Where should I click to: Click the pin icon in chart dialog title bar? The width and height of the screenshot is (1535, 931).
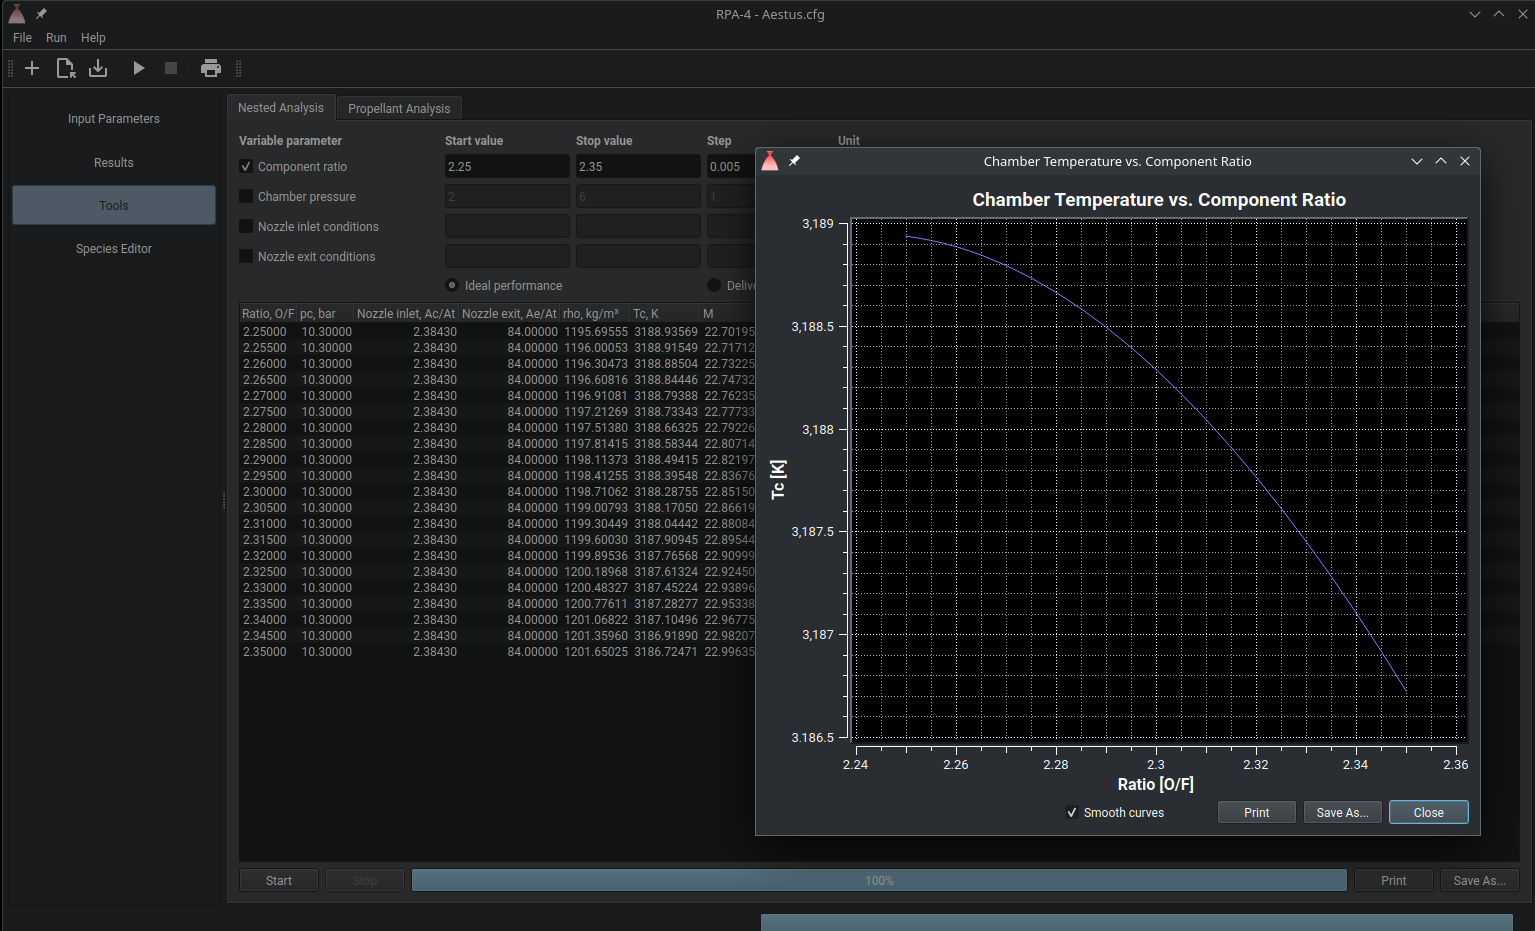tap(794, 161)
